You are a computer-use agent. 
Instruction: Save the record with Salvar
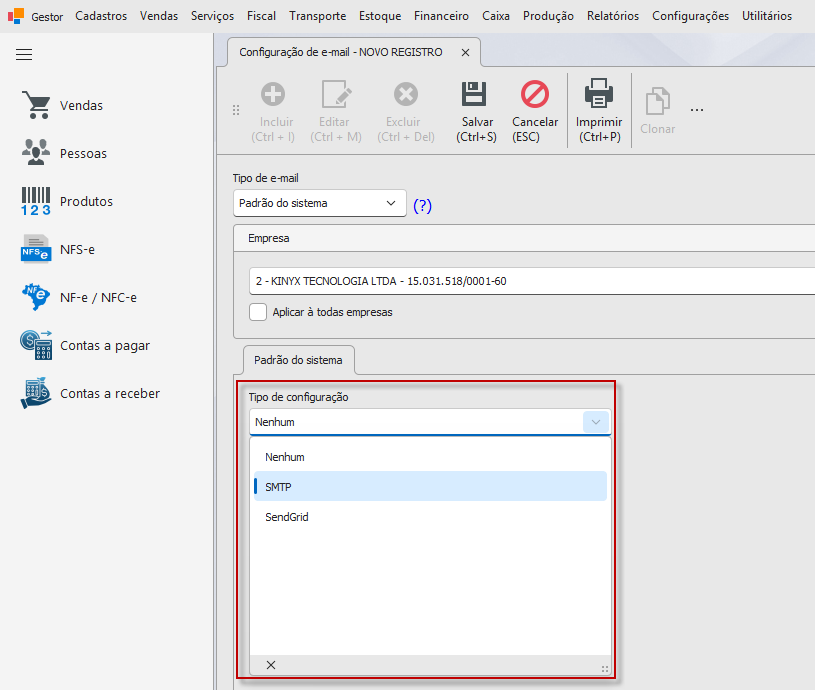point(476,112)
